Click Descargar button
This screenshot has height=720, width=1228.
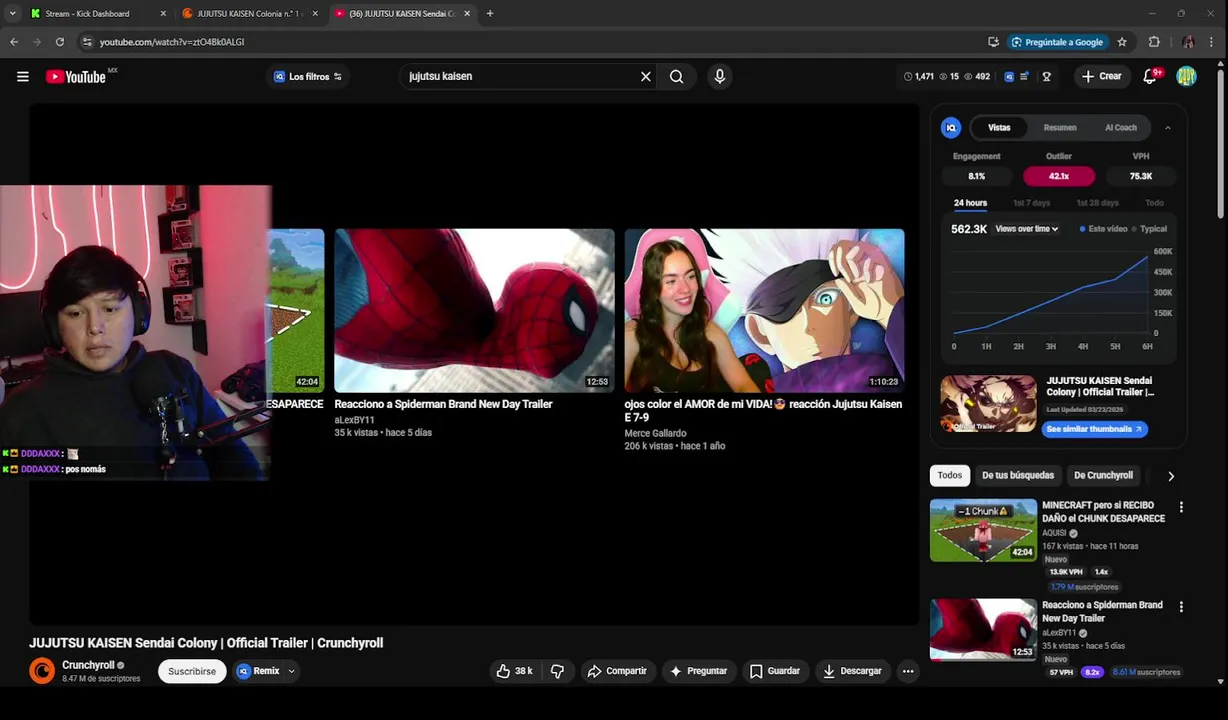click(852, 671)
